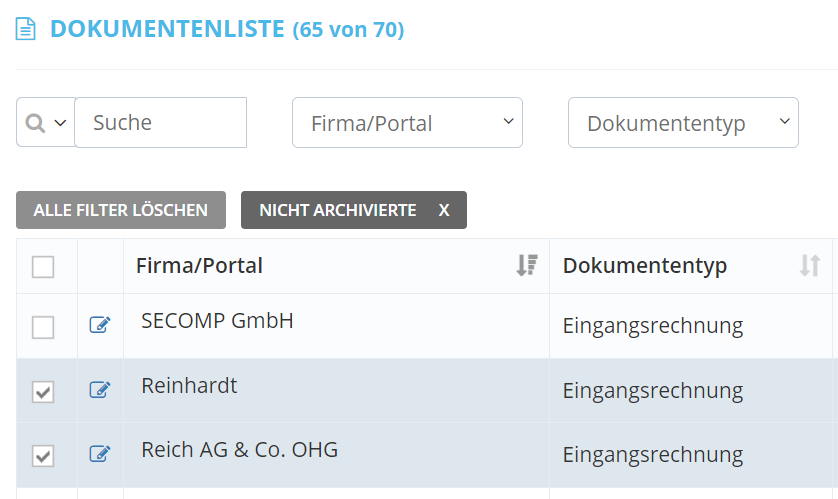Tick the select-all checkbox in table header
This screenshot has width=838, height=499.
point(43,267)
